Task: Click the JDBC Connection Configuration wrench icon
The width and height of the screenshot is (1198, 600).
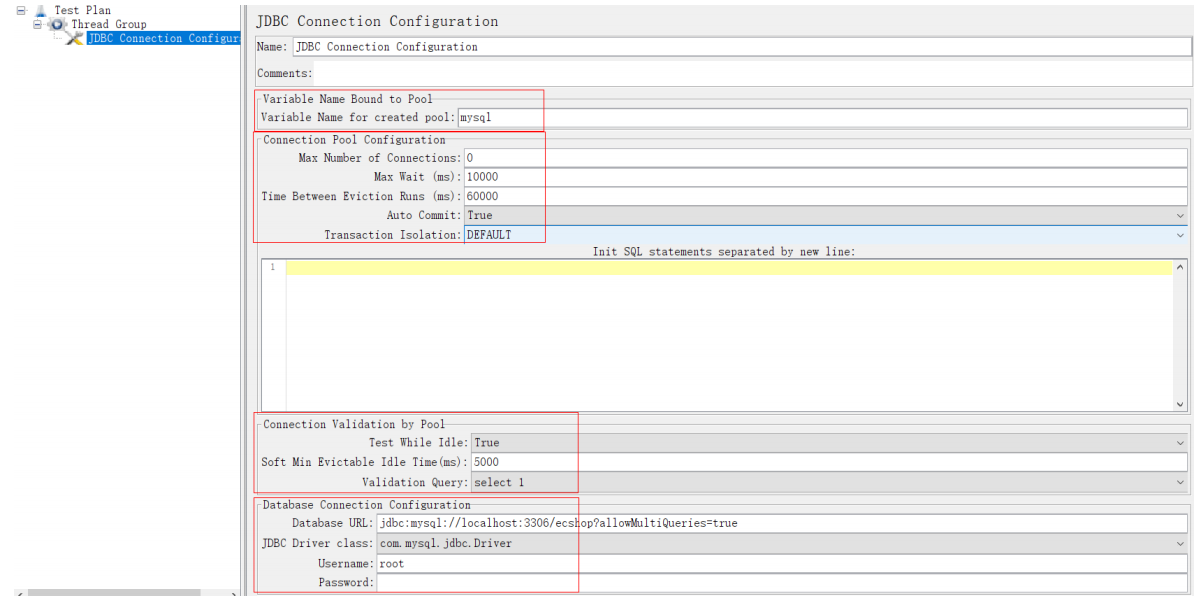Action: (75, 38)
